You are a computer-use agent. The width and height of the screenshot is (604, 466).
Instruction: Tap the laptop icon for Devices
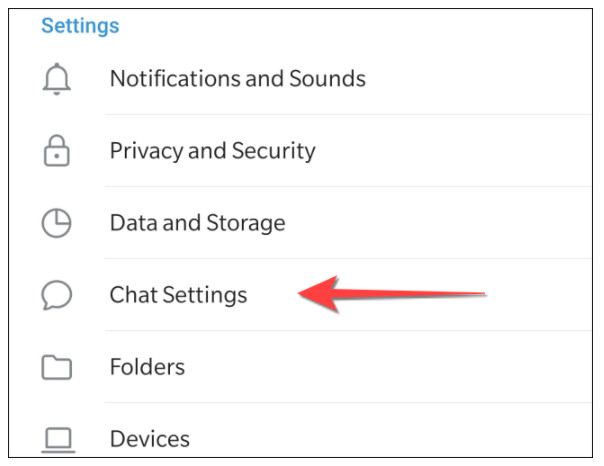coord(58,438)
